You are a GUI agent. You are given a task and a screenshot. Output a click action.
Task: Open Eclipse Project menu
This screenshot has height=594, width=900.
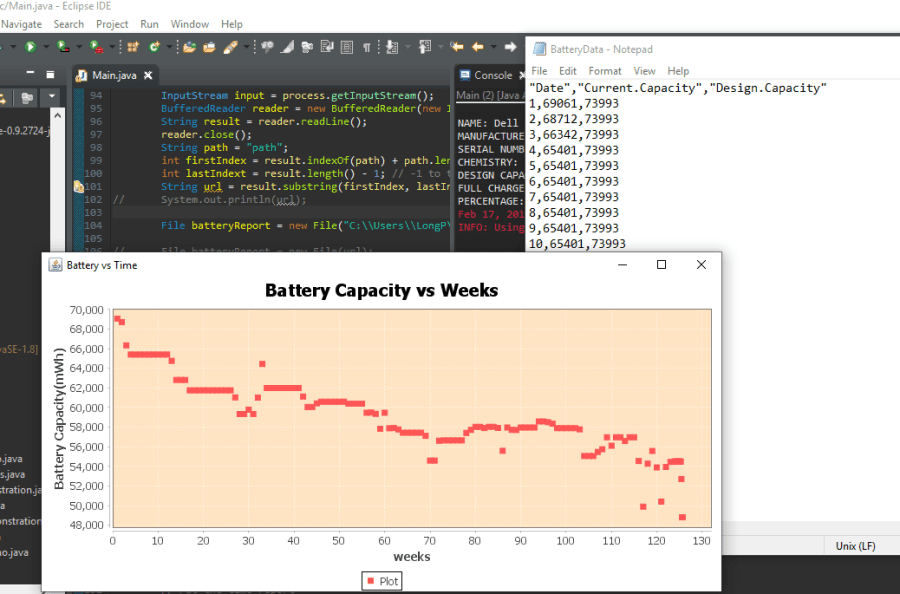112,24
